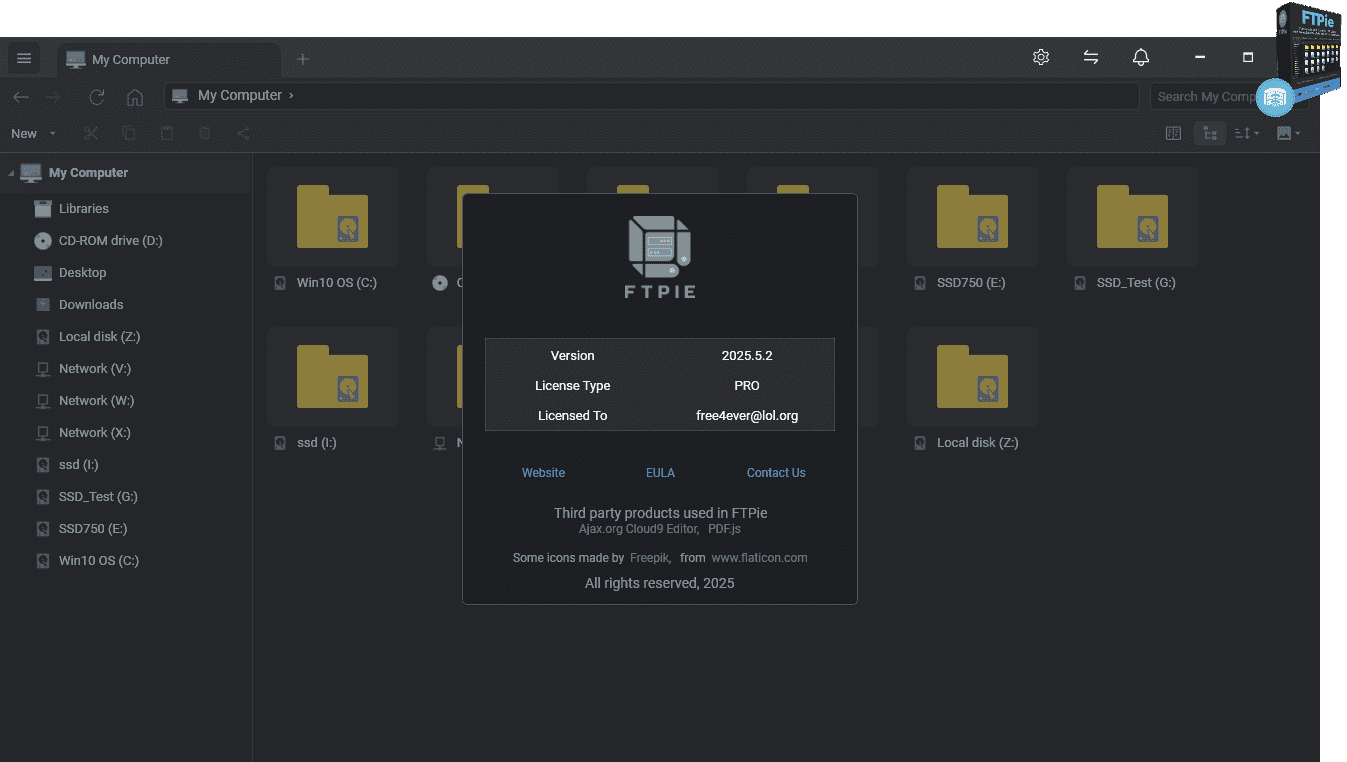Select the My Computer tab
This screenshot has height=762, width=1347.
[x=168, y=59]
